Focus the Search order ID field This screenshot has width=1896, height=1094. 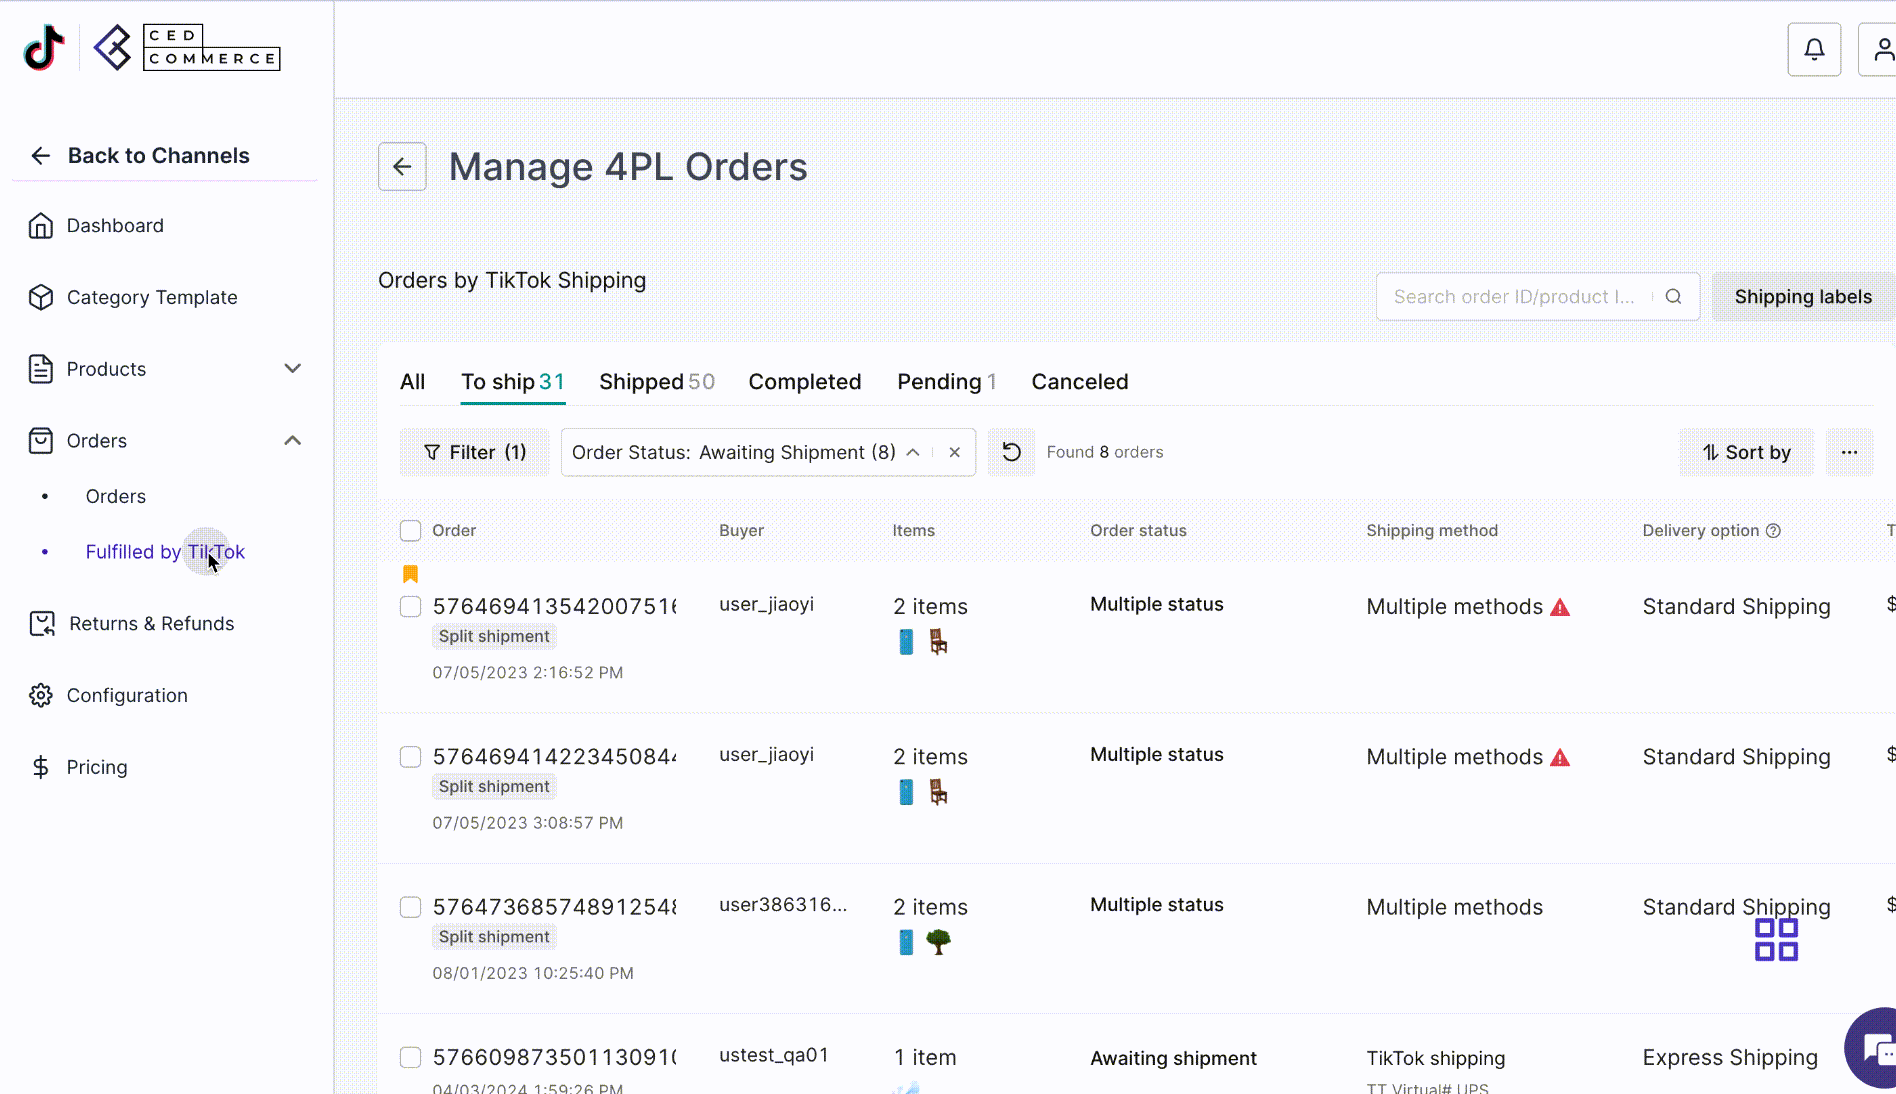[x=1514, y=297]
